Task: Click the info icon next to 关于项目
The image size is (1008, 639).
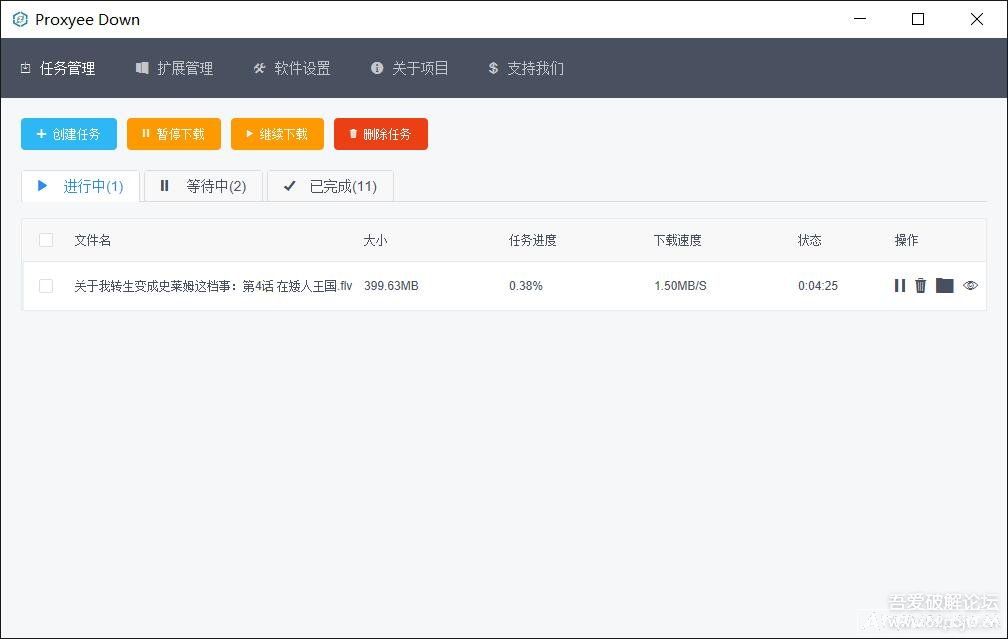Action: tap(377, 68)
